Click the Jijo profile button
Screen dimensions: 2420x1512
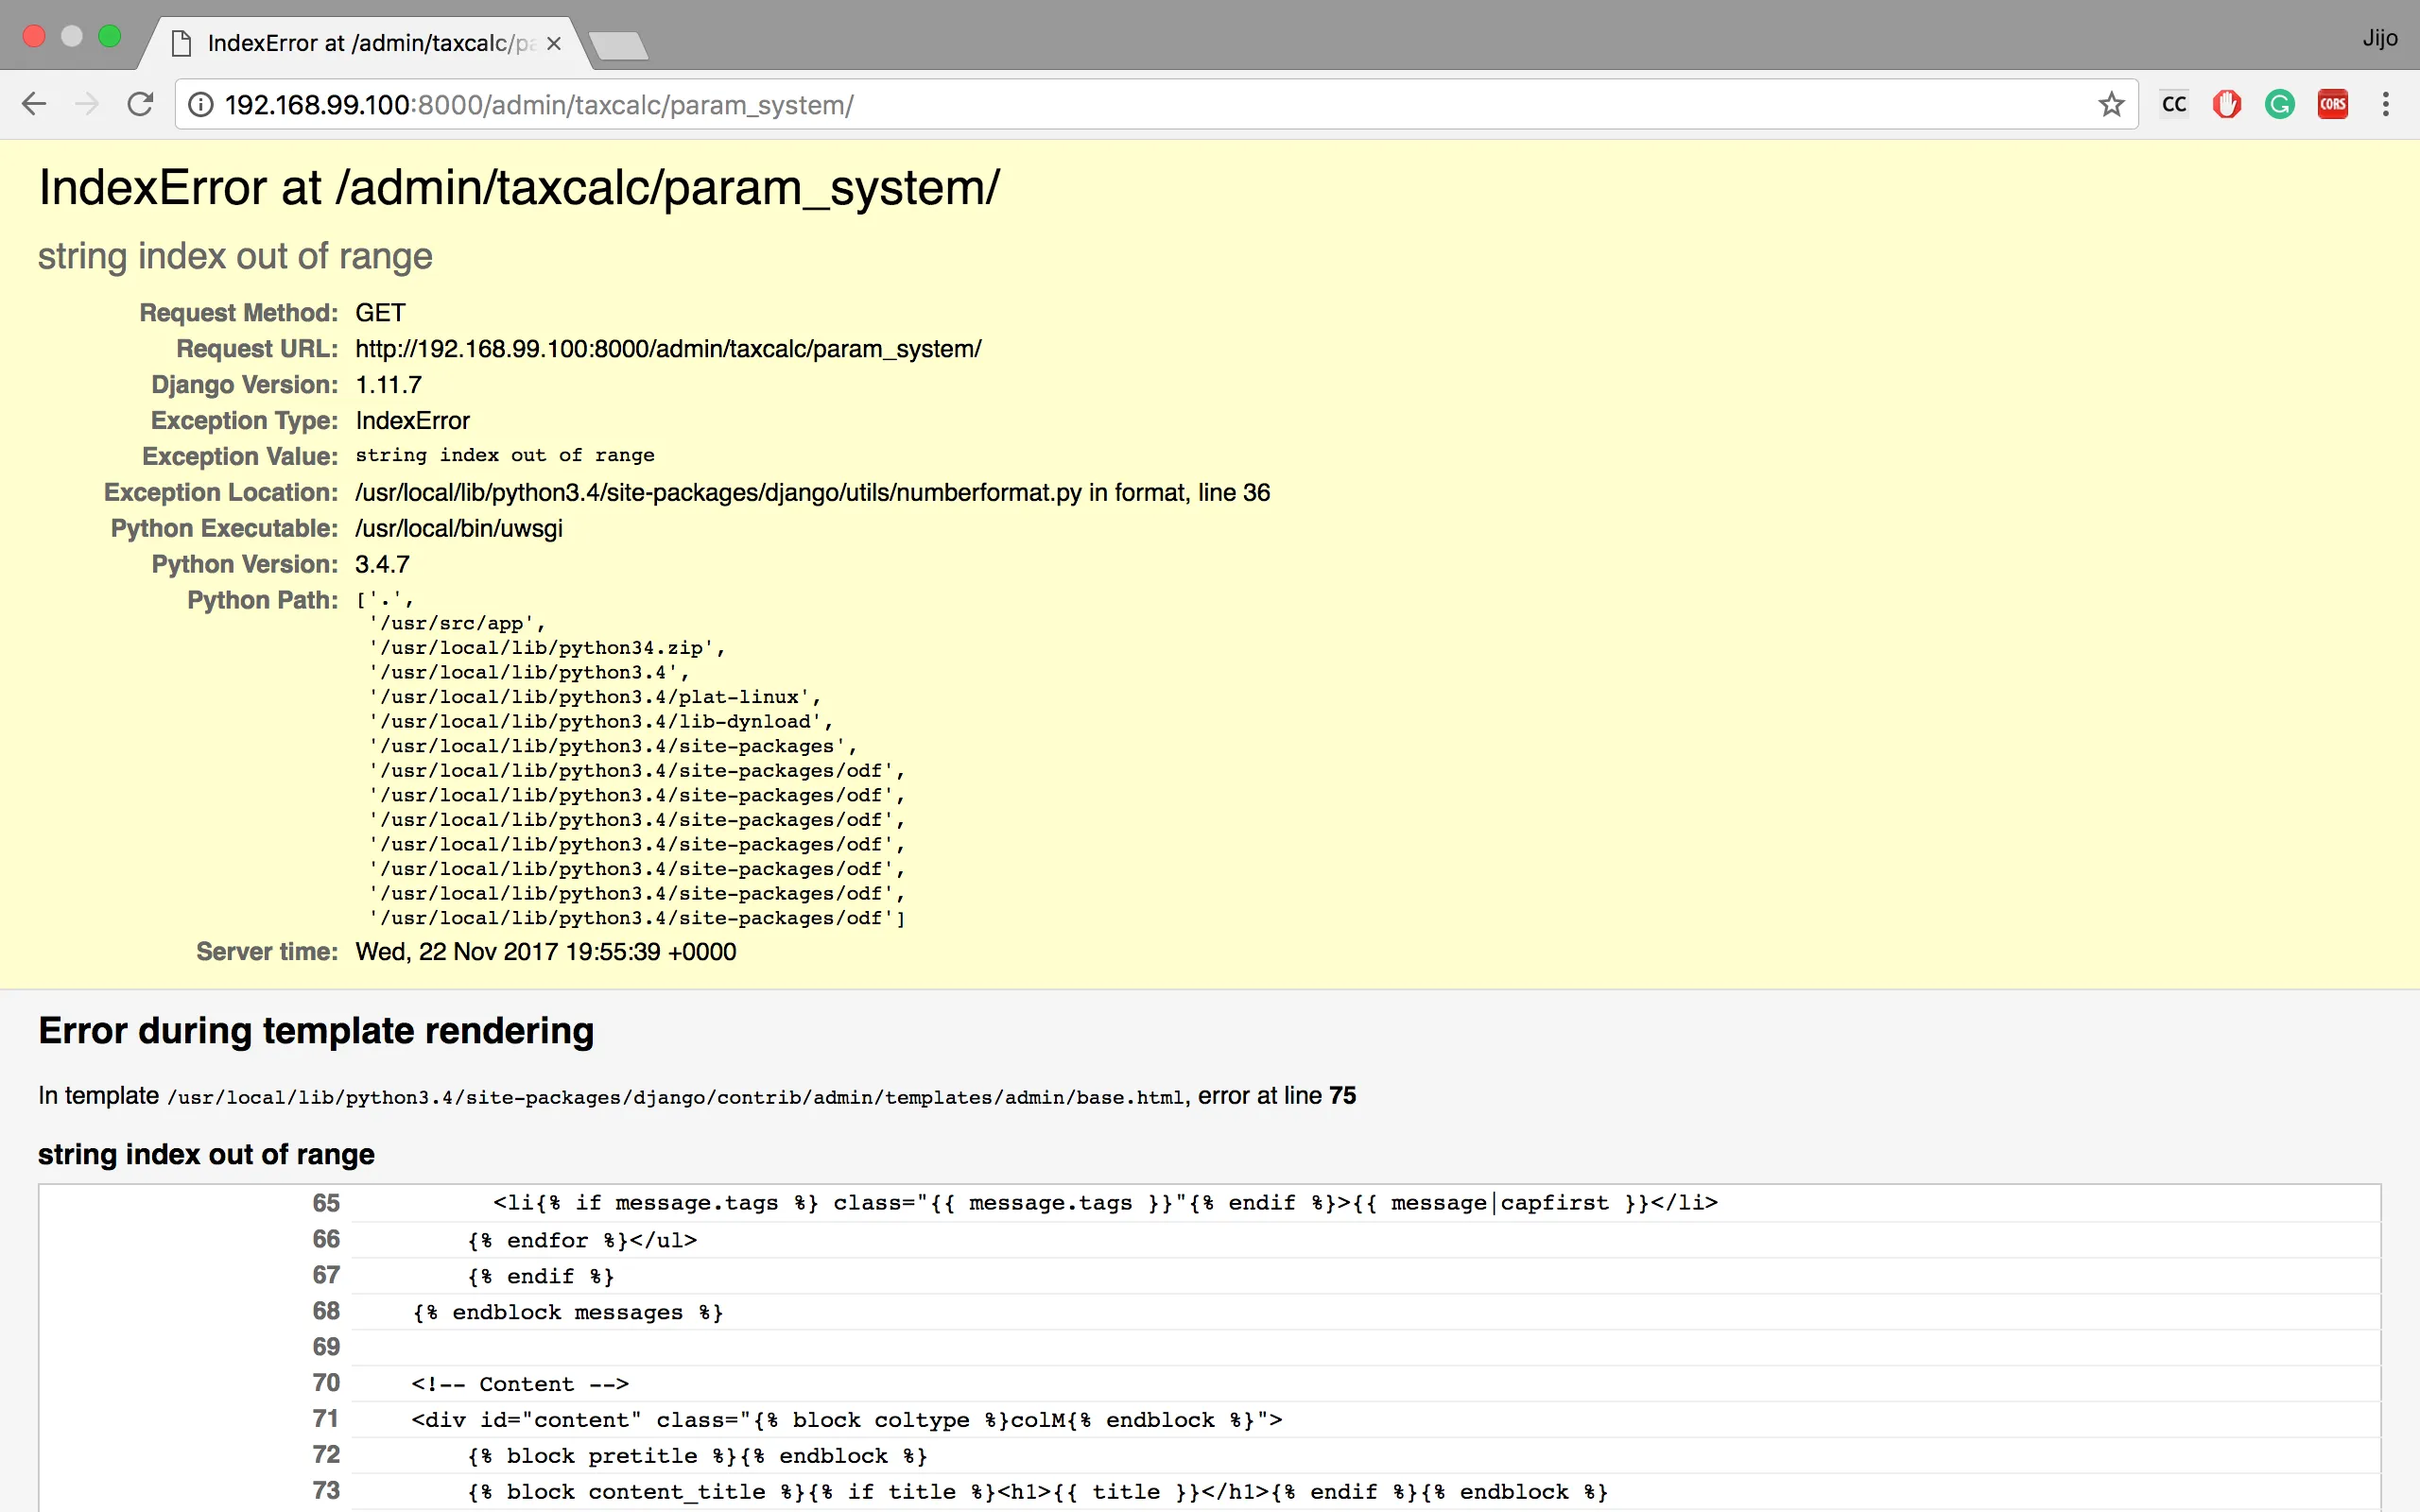click(x=2379, y=38)
